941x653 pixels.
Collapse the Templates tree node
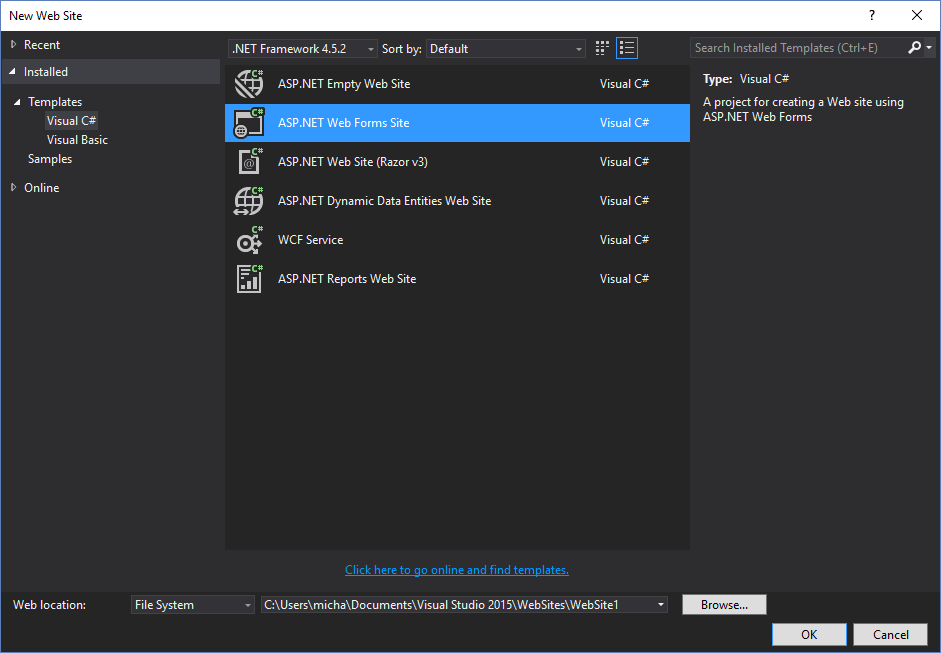pyautogui.click(x=17, y=102)
